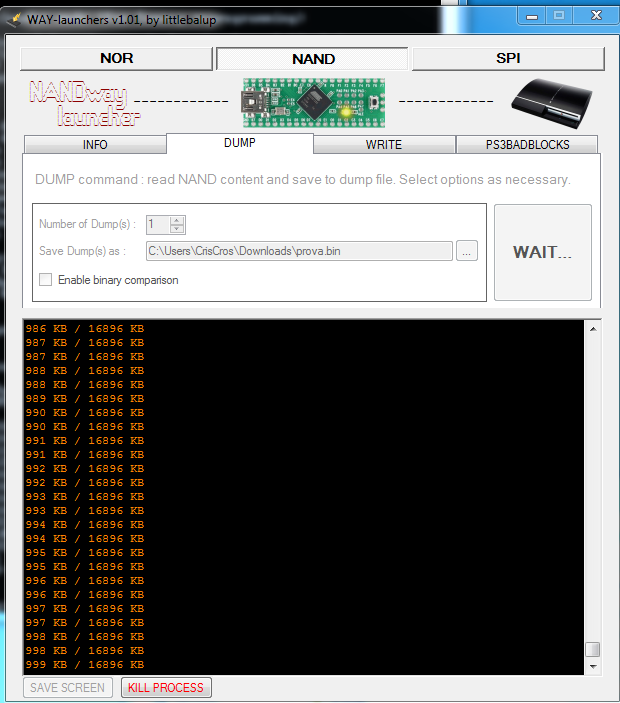Click the large WAIT... button
The width and height of the screenshot is (620, 703).
[542, 252]
